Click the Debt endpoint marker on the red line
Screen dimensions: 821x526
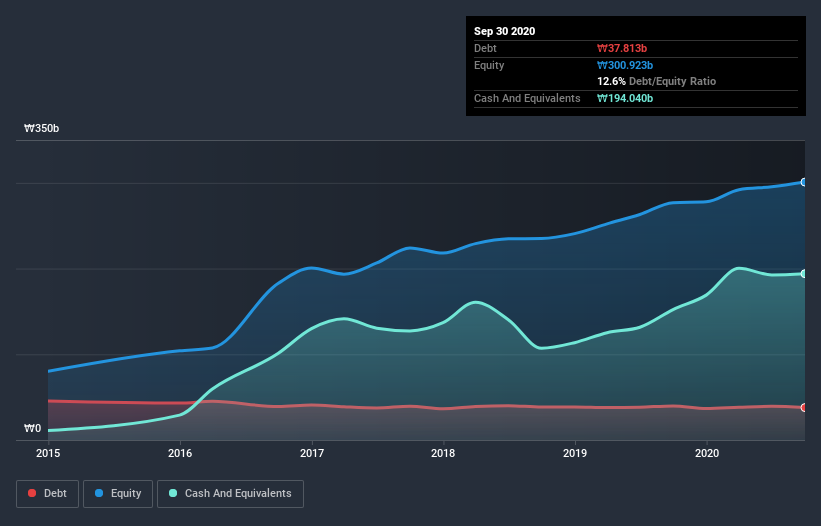[x=804, y=408]
